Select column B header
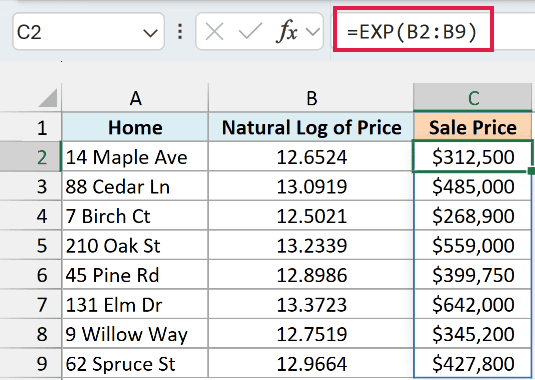The image size is (535, 380). point(311,98)
